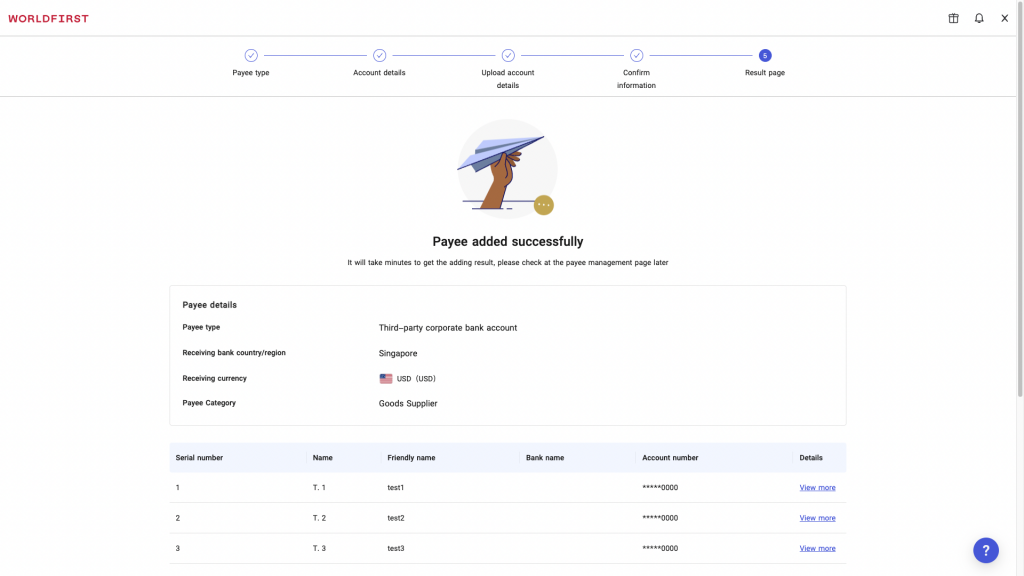The image size is (1024, 576).
Task: Click the paper plane illustration
Action: pyautogui.click(x=507, y=168)
